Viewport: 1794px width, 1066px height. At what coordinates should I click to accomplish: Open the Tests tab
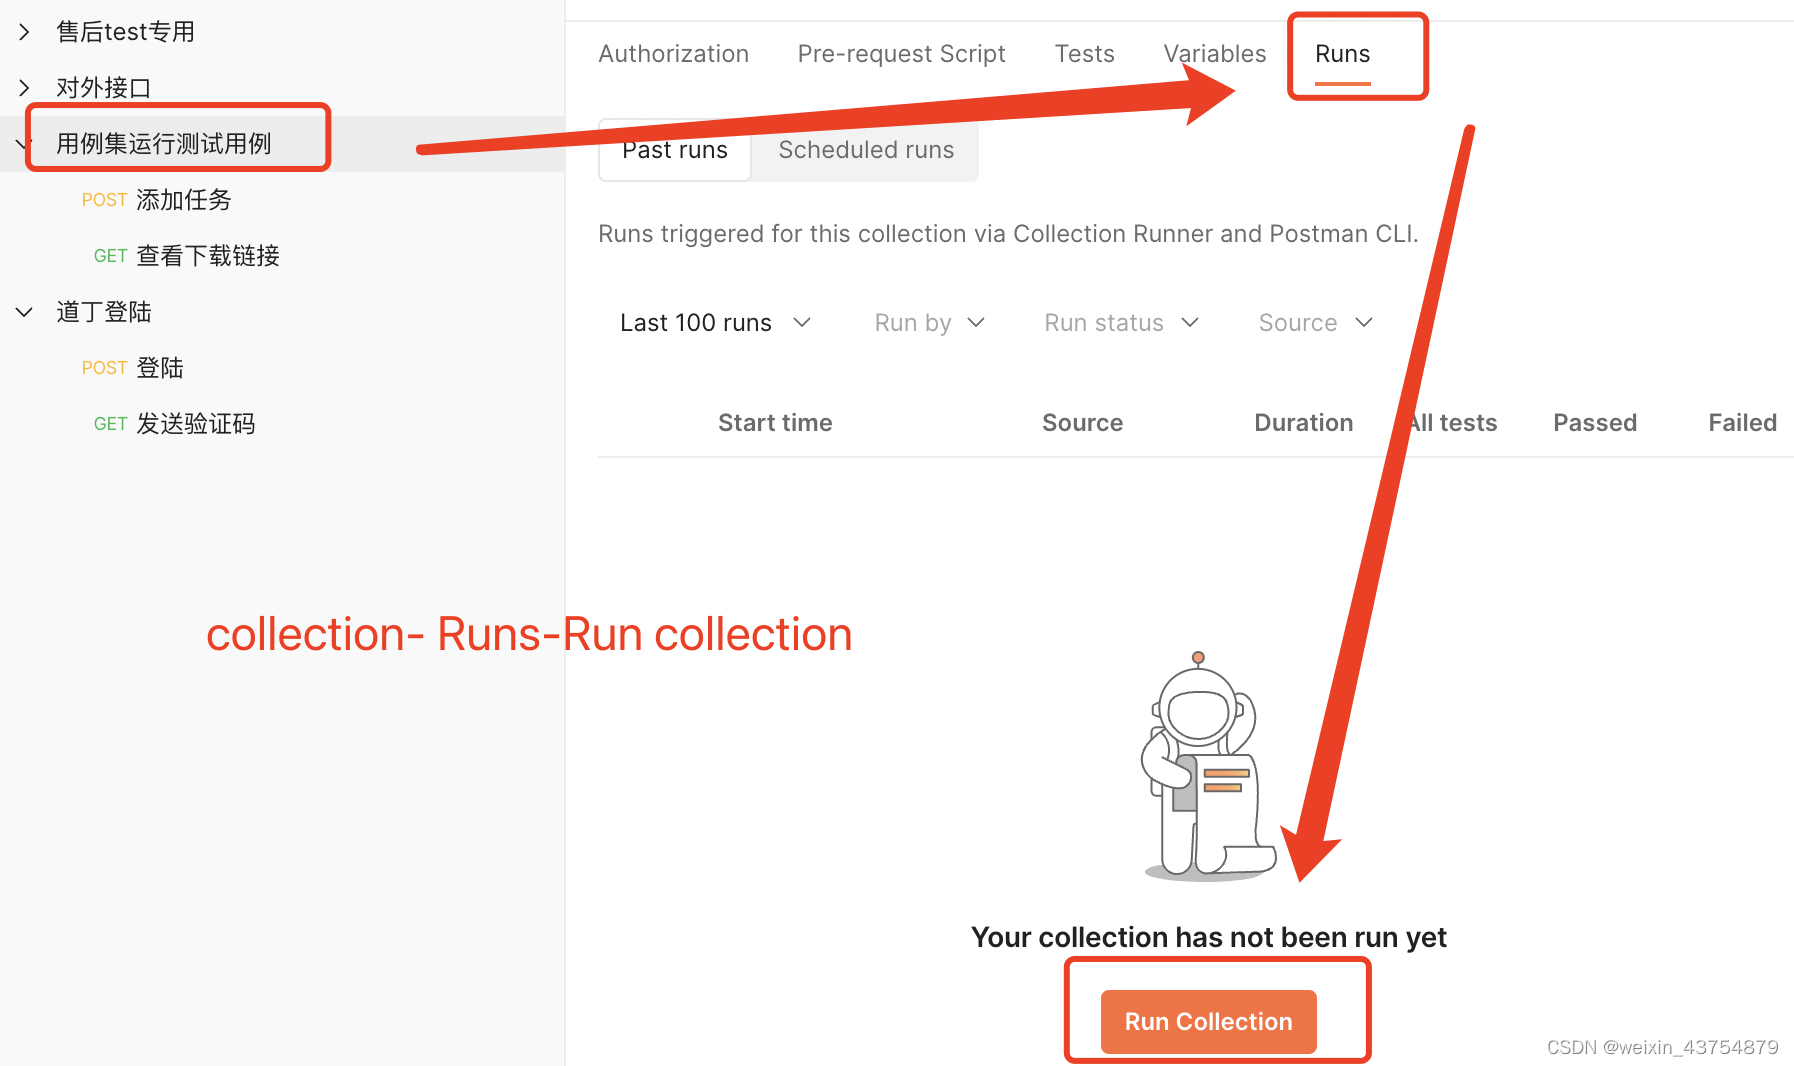pos(1085,54)
